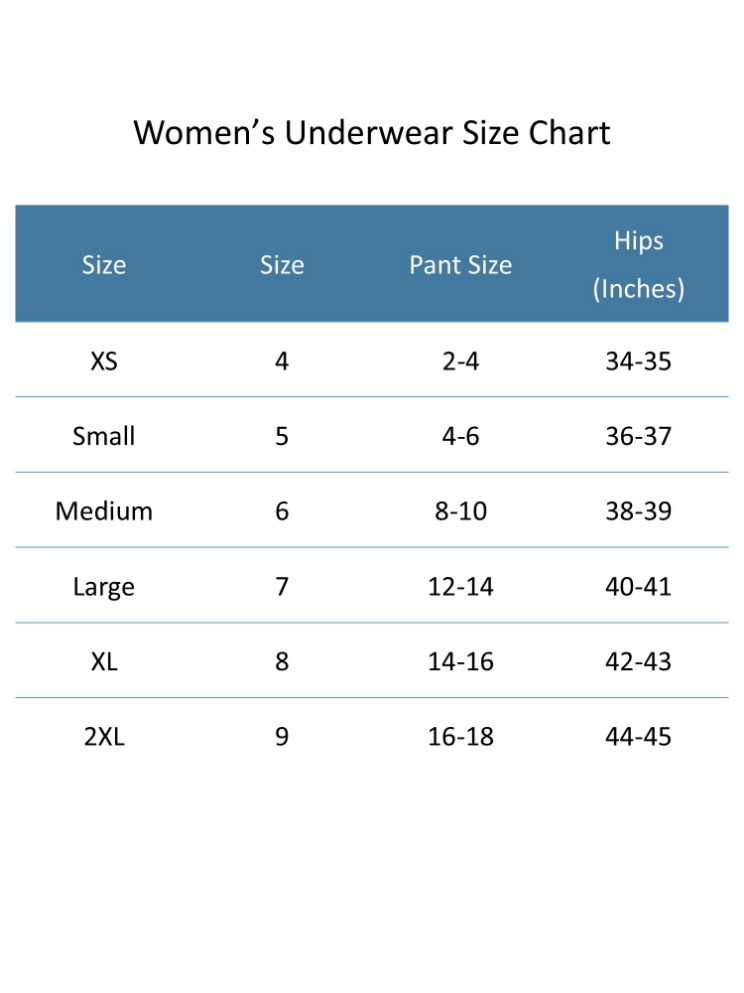Select the "Large" size cell
This screenshot has width=744, height=993.
(104, 586)
